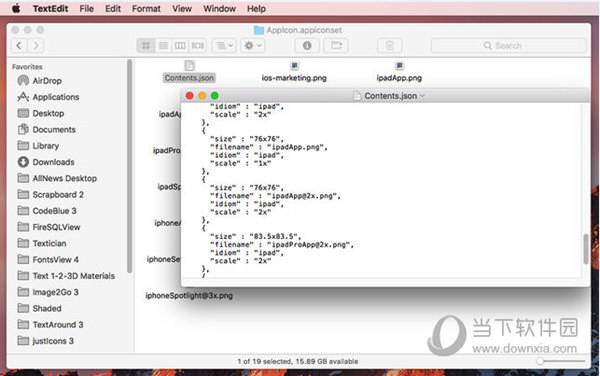Click the Finder Search field
The image size is (600, 376).
pos(509,46)
